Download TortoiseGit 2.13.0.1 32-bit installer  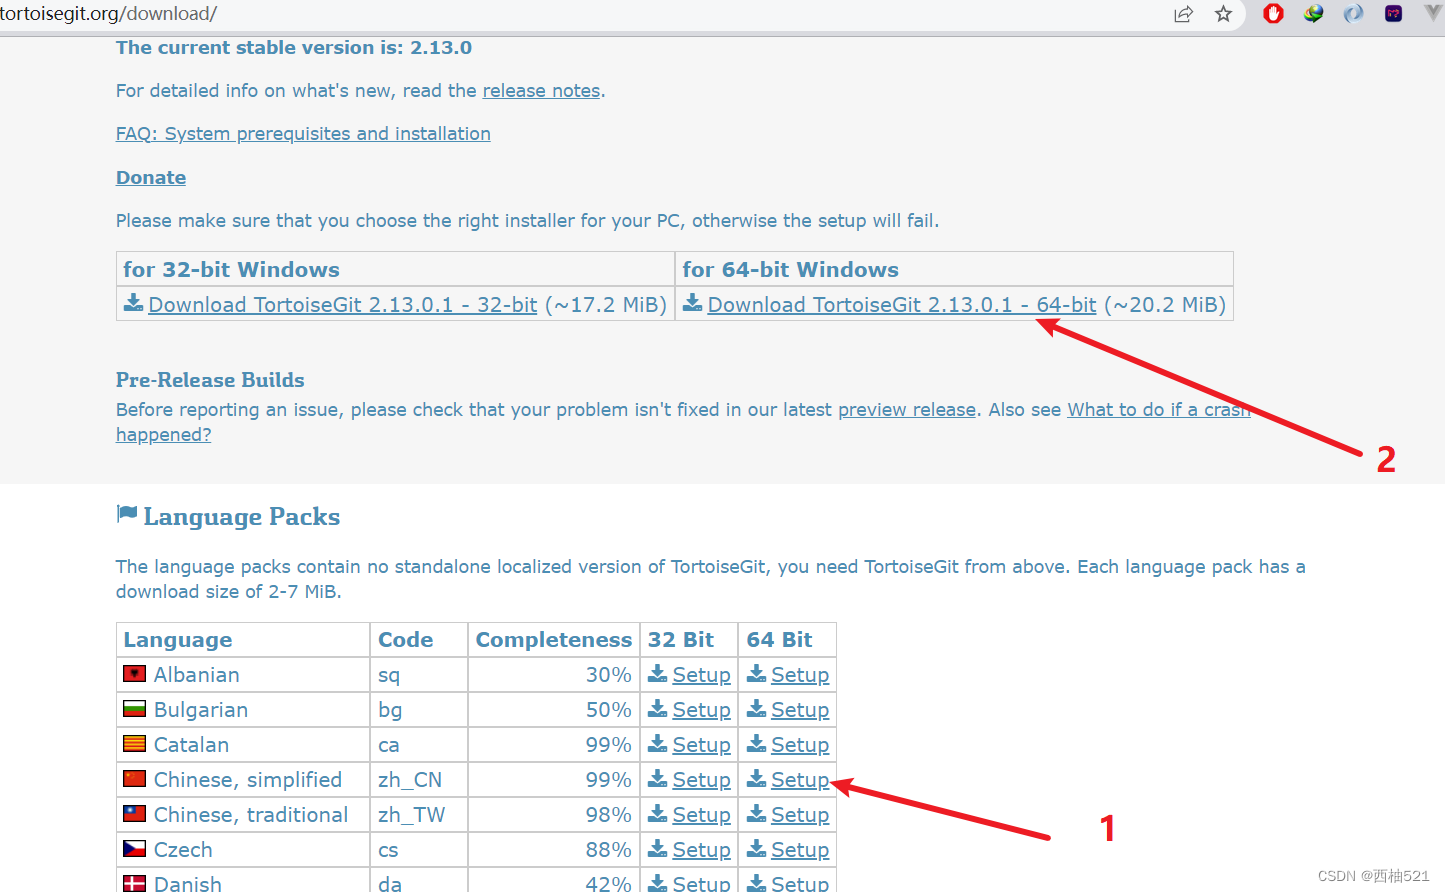coord(343,305)
